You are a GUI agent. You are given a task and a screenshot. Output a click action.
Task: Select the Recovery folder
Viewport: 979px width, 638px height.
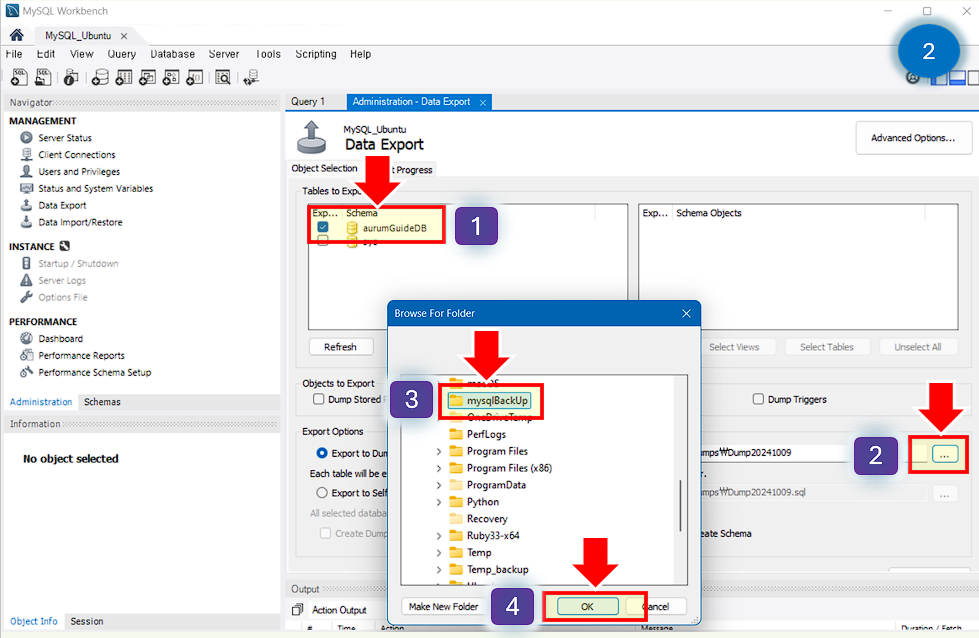(x=479, y=519)
